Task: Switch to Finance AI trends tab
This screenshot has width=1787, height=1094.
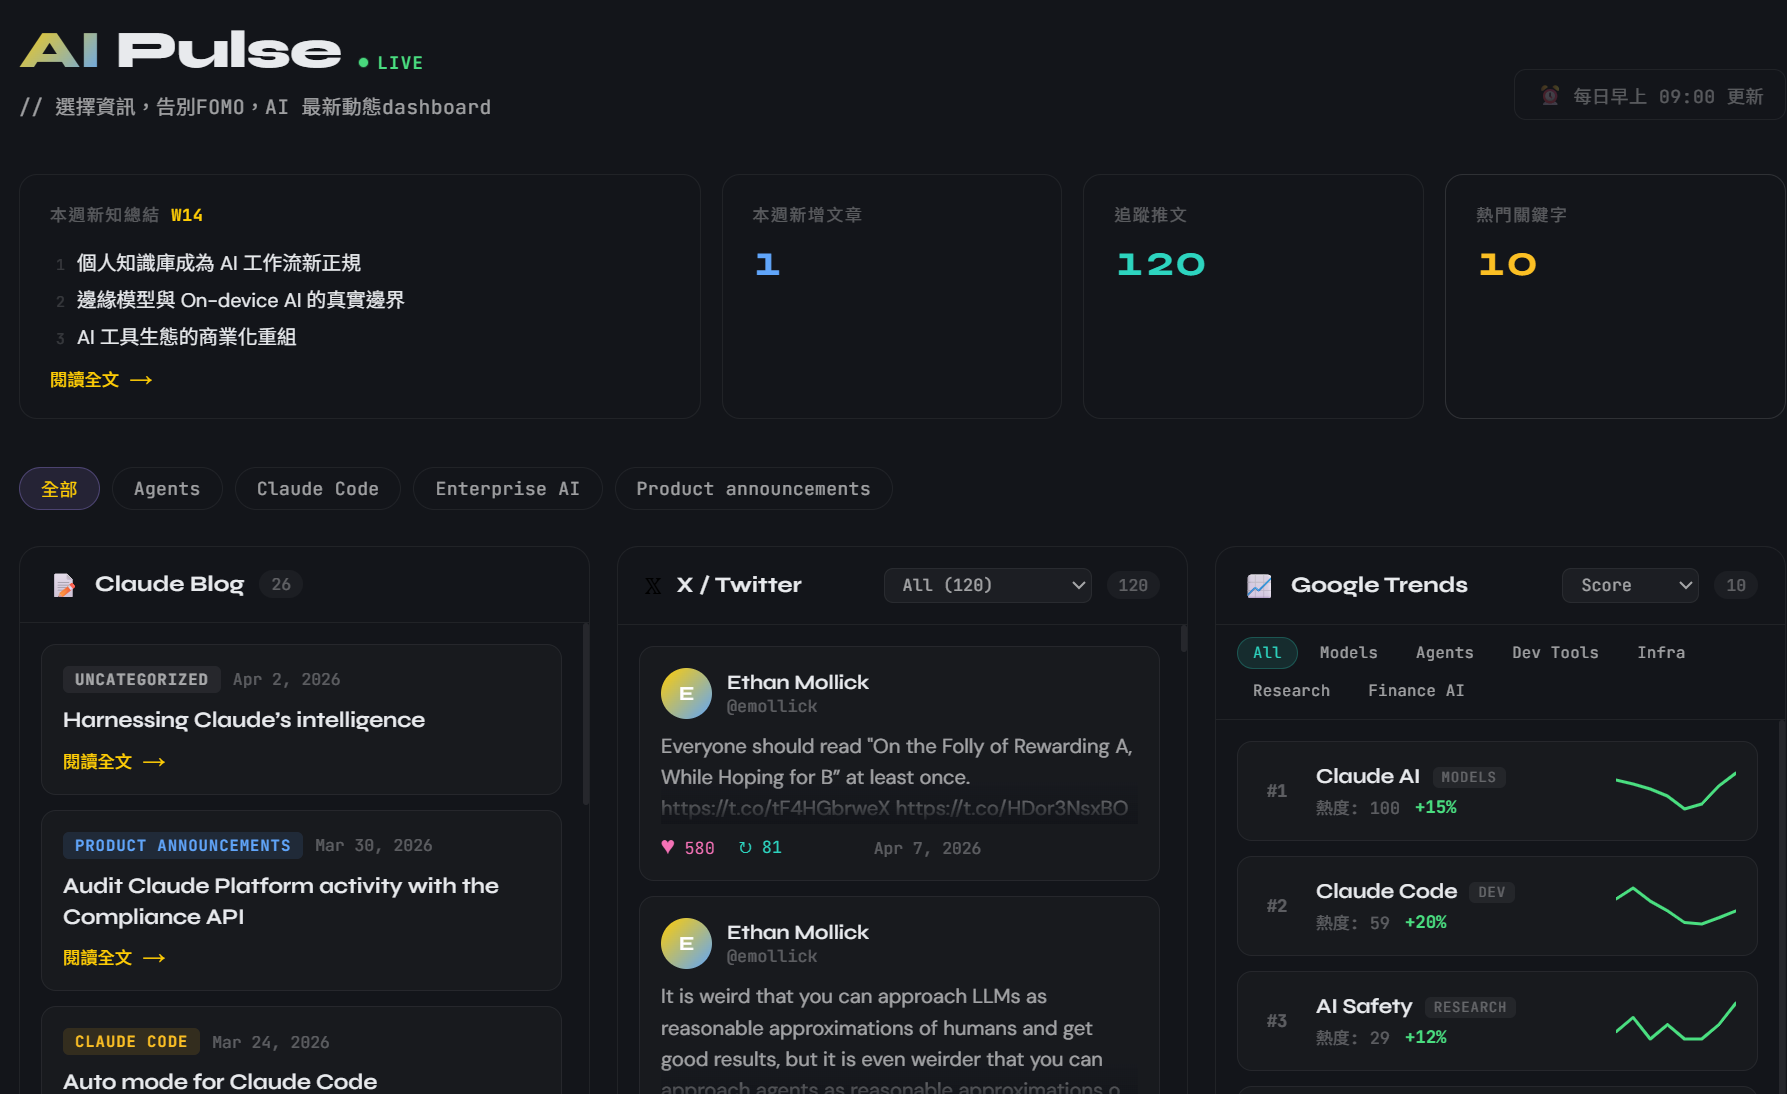Action: coord(1416,691)
